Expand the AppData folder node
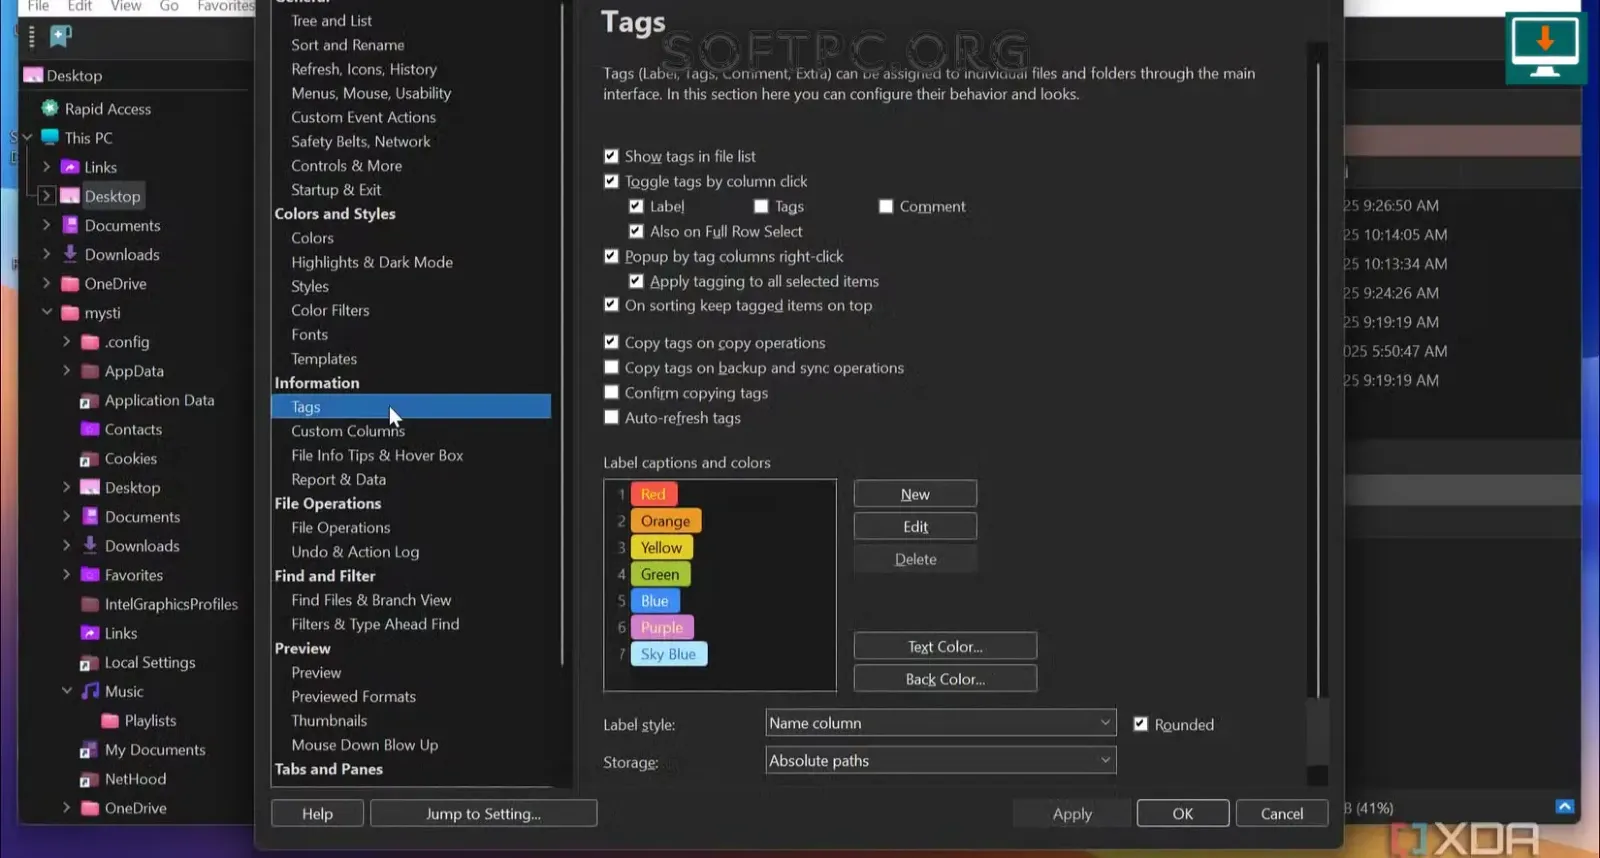 coord(67,371)
